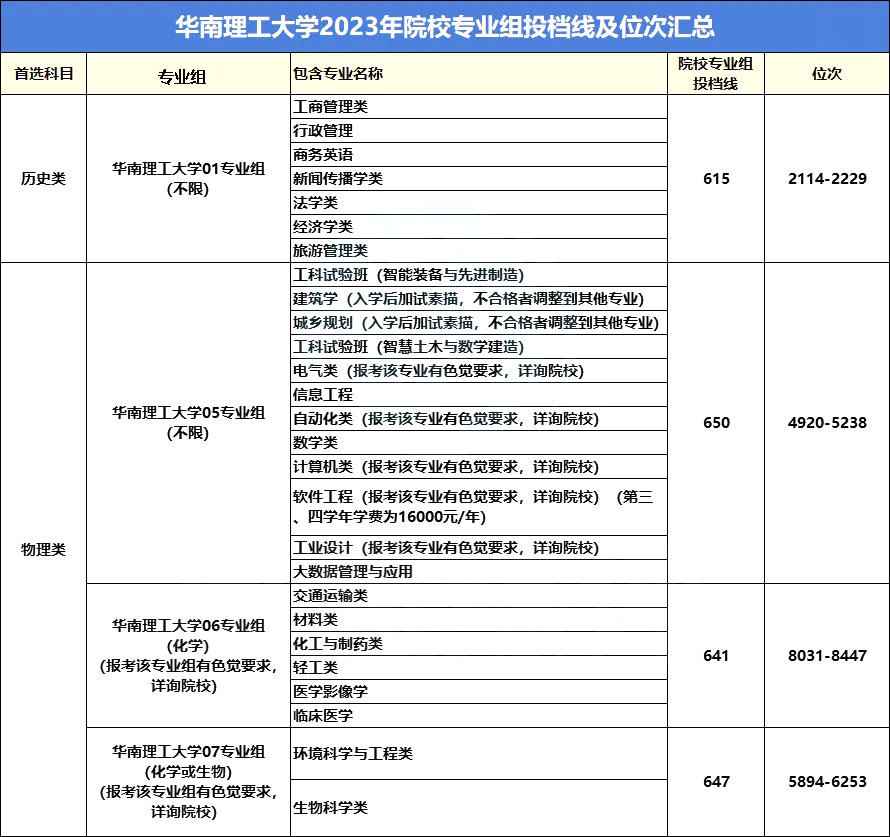Select the 首选科目 column header
This screenshot has width=890, height=837.
pos(44,74)
